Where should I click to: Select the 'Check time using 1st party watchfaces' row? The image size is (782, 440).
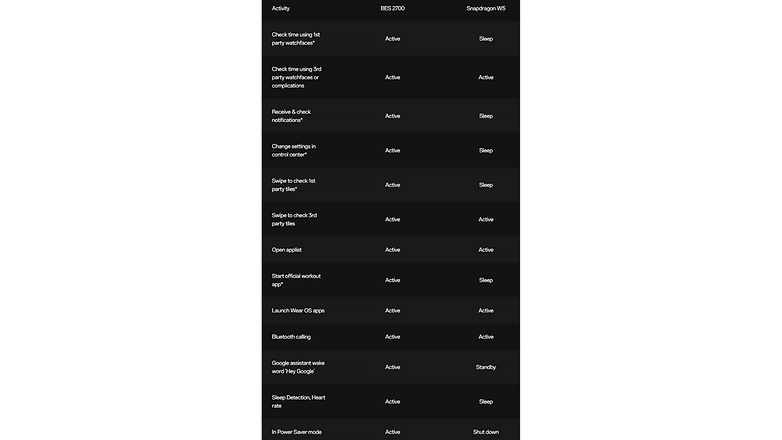391,38
